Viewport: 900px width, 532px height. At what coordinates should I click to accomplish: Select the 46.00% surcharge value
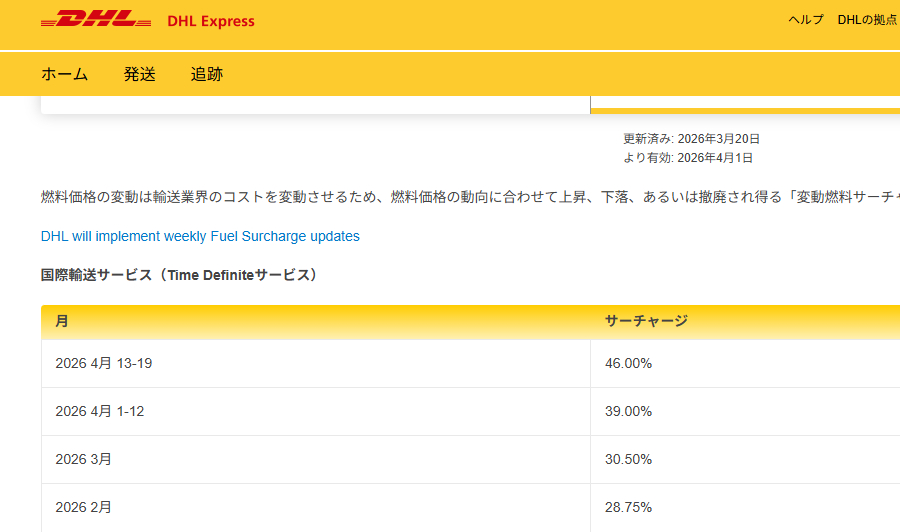tap(629, 363)
